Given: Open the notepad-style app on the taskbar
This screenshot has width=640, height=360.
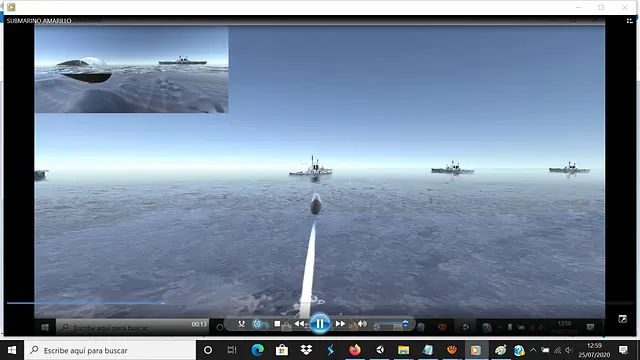Looking at the screenshot, I should [x=428, y=350].
